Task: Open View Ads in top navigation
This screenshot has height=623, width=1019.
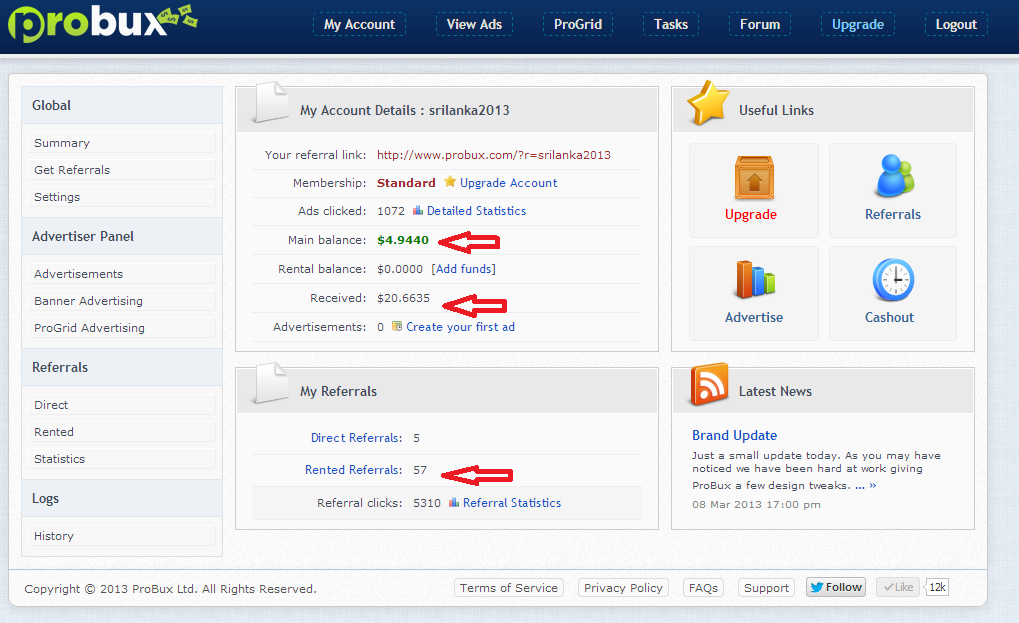Action: [x=474, y=25]
